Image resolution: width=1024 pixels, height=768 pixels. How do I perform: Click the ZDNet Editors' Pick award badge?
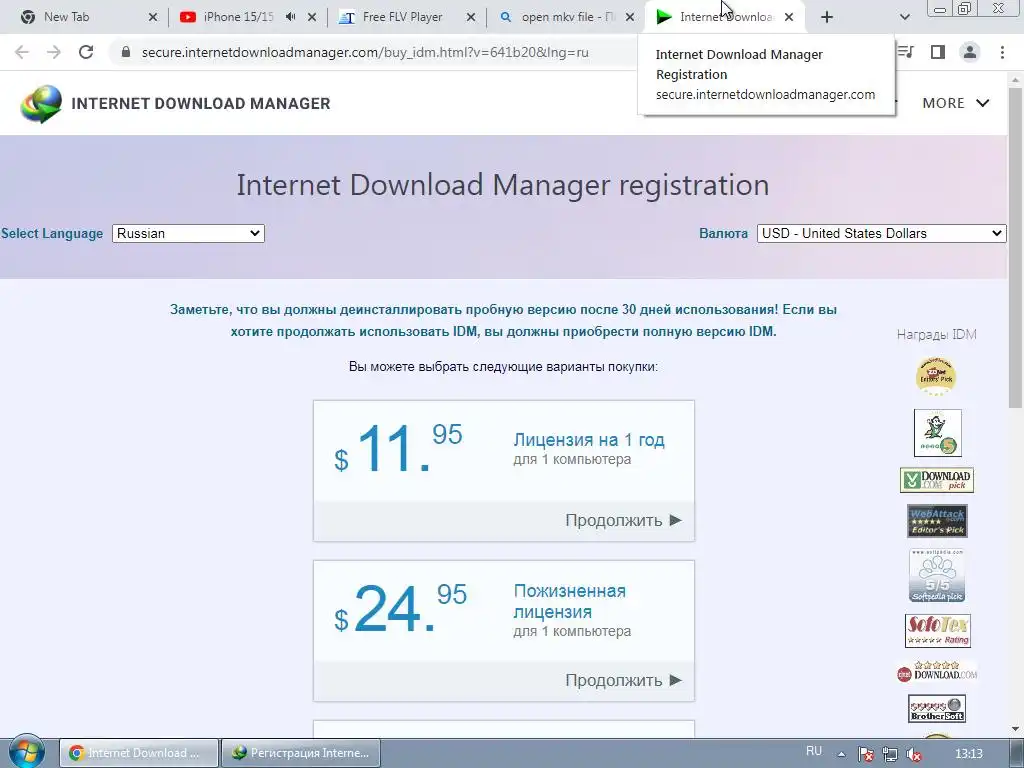936,376
